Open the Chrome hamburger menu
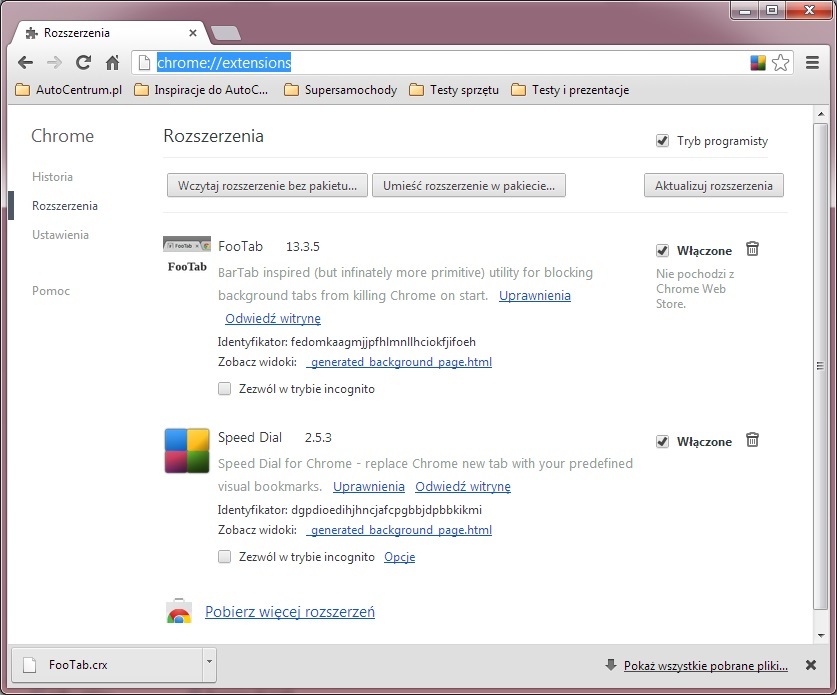Viewport: 837px width, 695px height. tap(812, 63)
